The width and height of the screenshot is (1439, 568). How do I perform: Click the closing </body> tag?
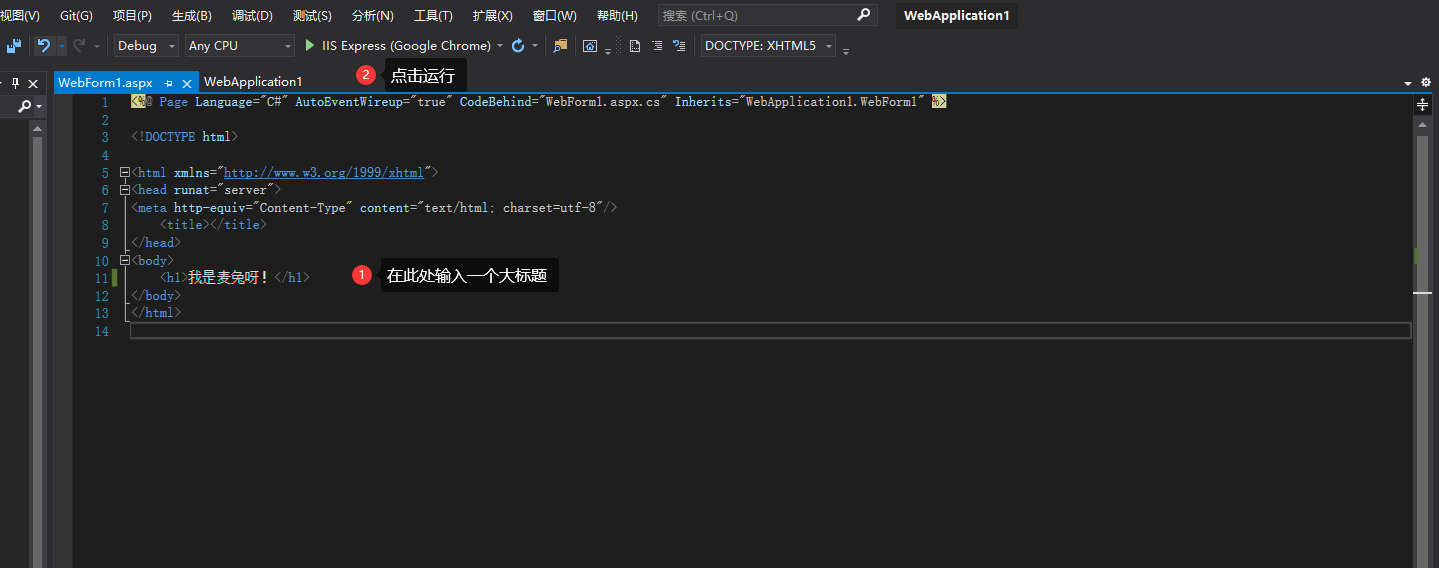pyautogui.click(x=156, y=296)
